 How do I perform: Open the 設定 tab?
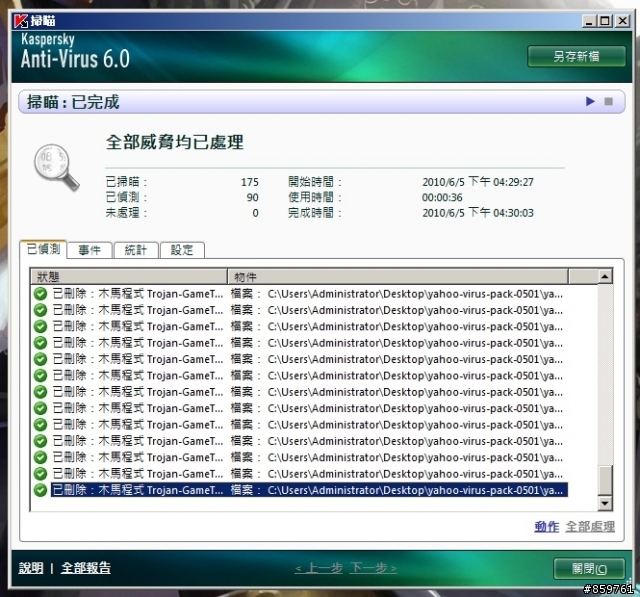(x=182, y=250)
